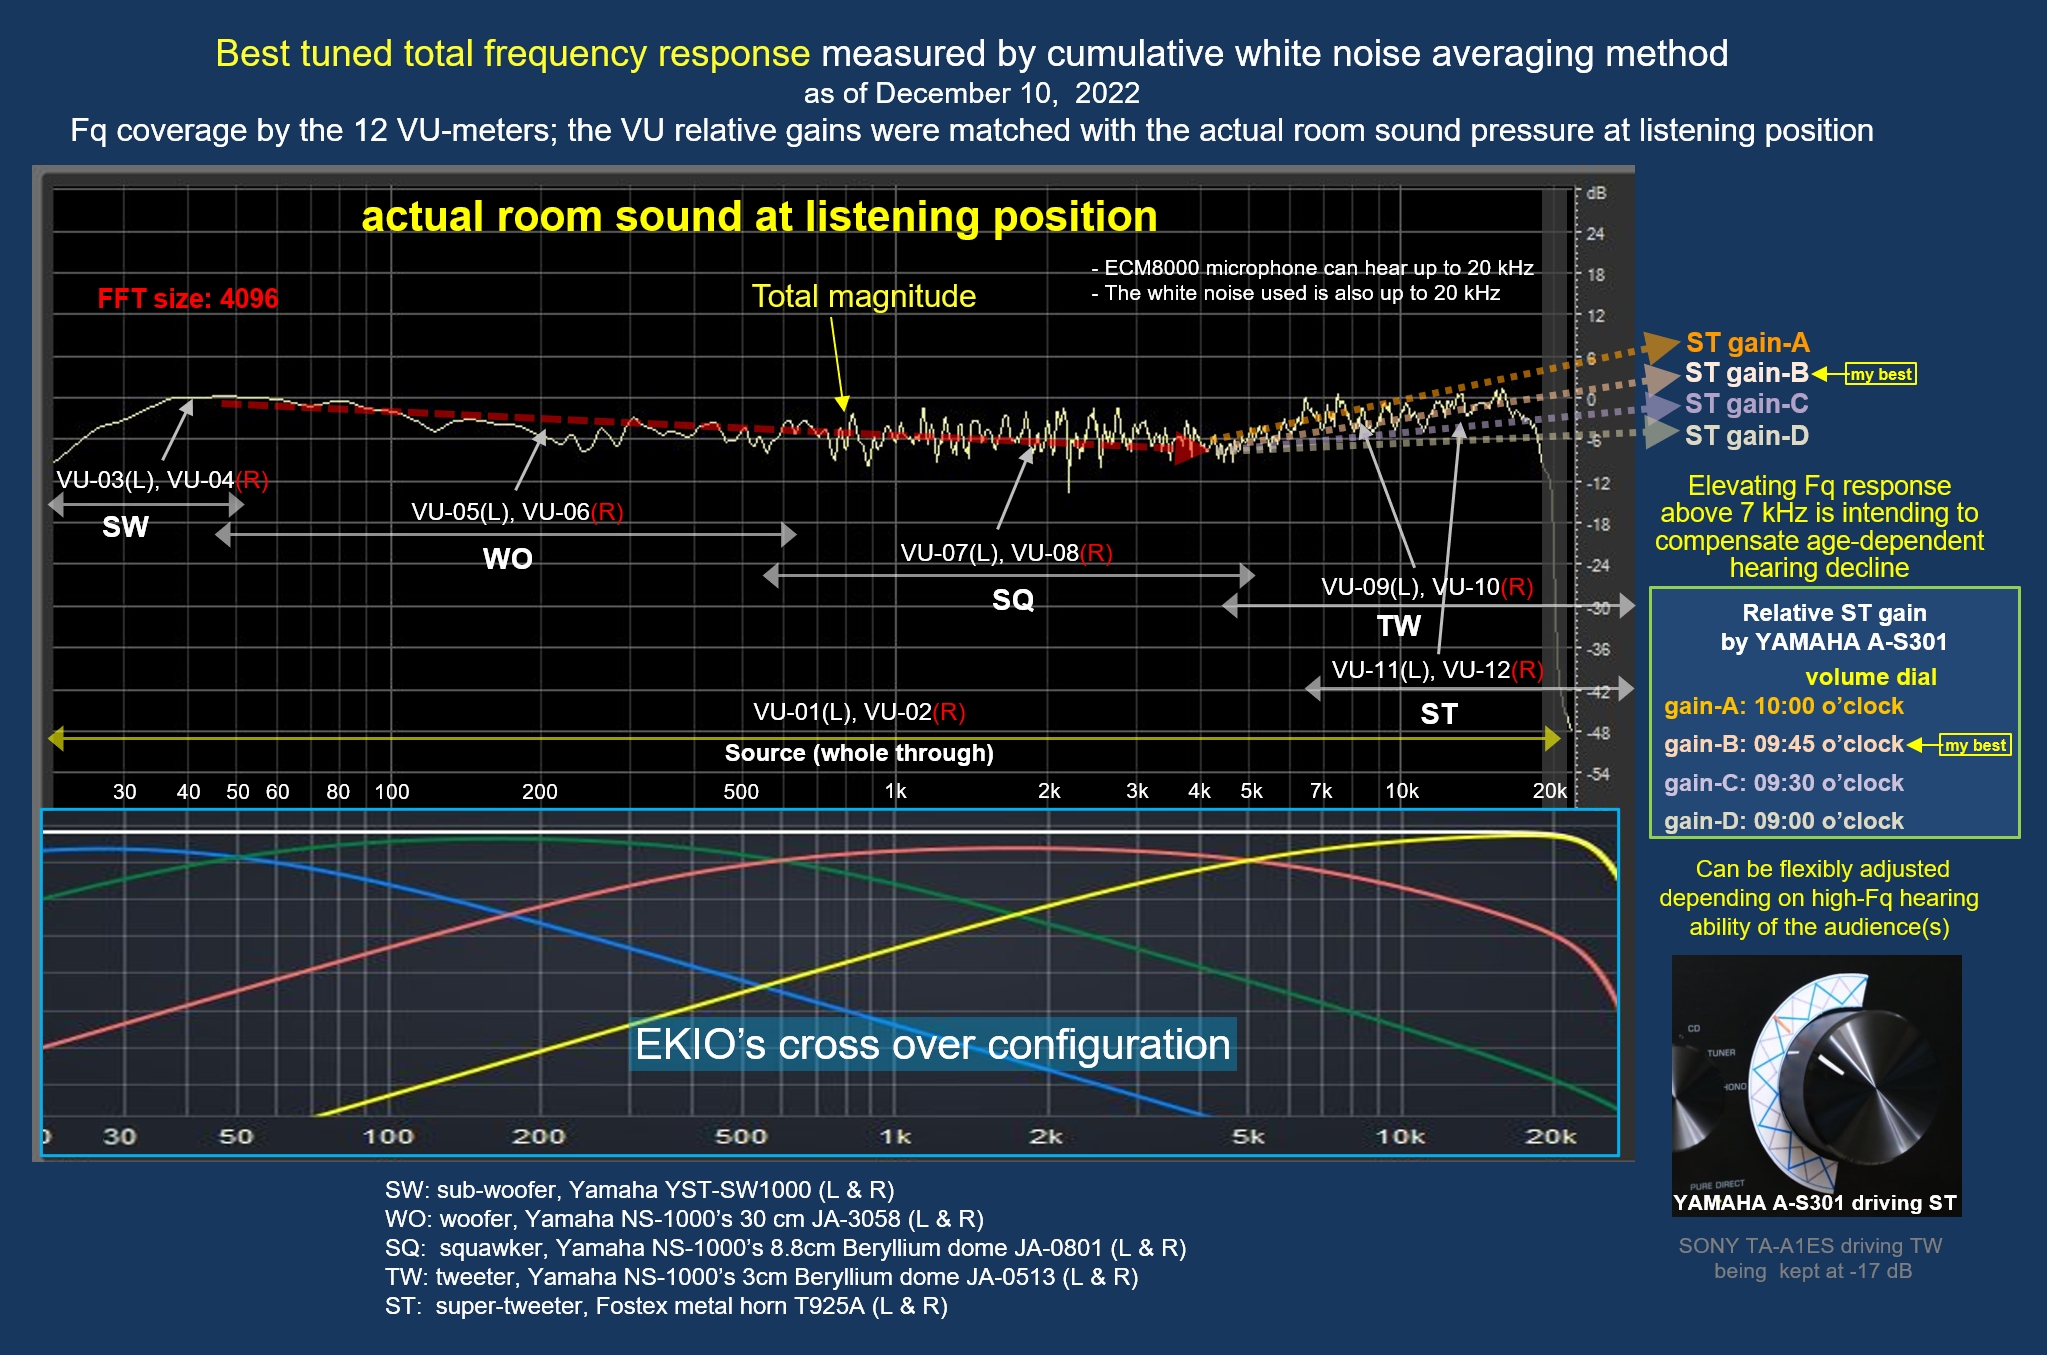Image resolution: width=2047 pixels, height=1355 pixels.
Task: Click the "VU-01(L), VU-02(R)" label
Action: point(859,712)
